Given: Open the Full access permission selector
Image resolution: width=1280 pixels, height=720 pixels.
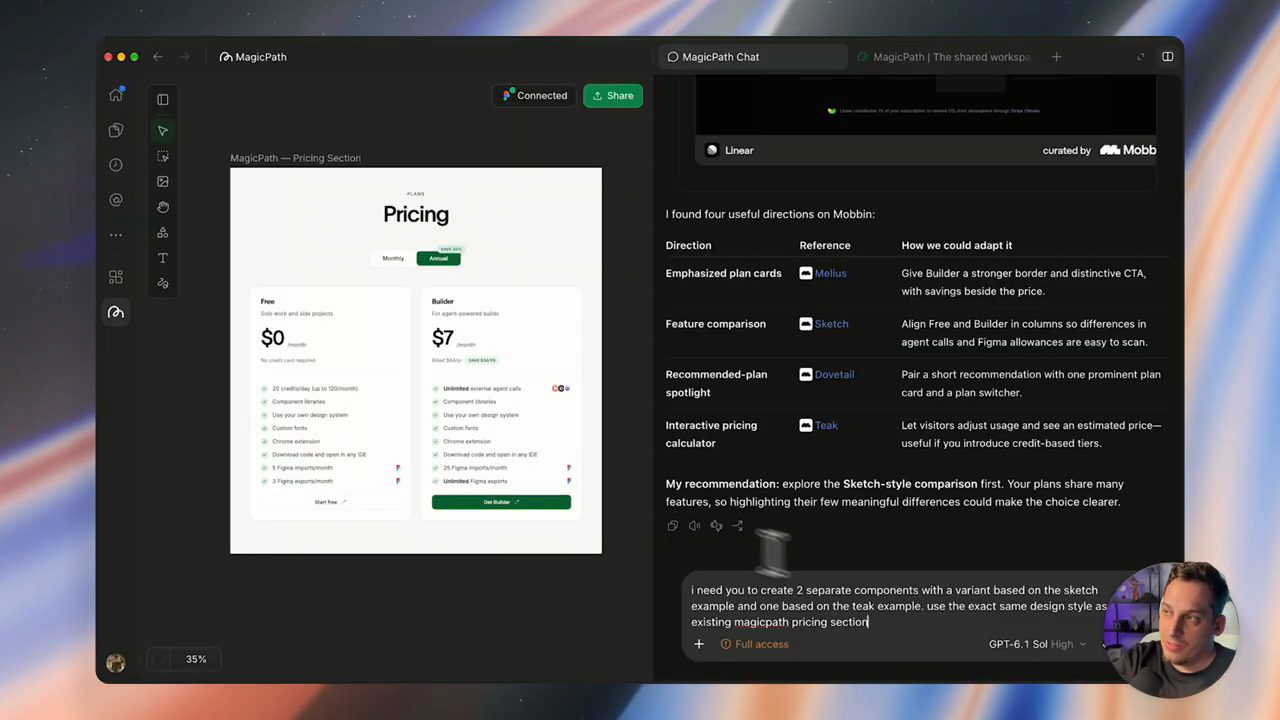Looking at the screenshot, I should point(754,644).
